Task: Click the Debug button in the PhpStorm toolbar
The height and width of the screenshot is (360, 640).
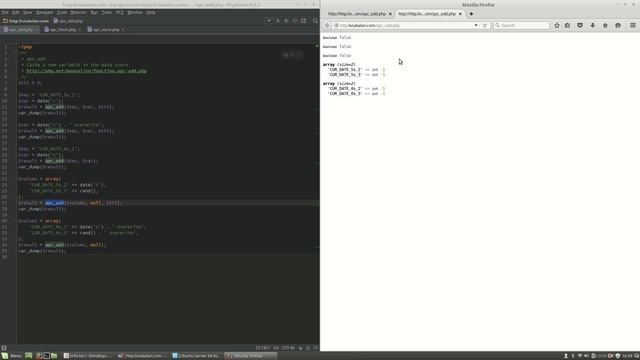Action: 286,21
